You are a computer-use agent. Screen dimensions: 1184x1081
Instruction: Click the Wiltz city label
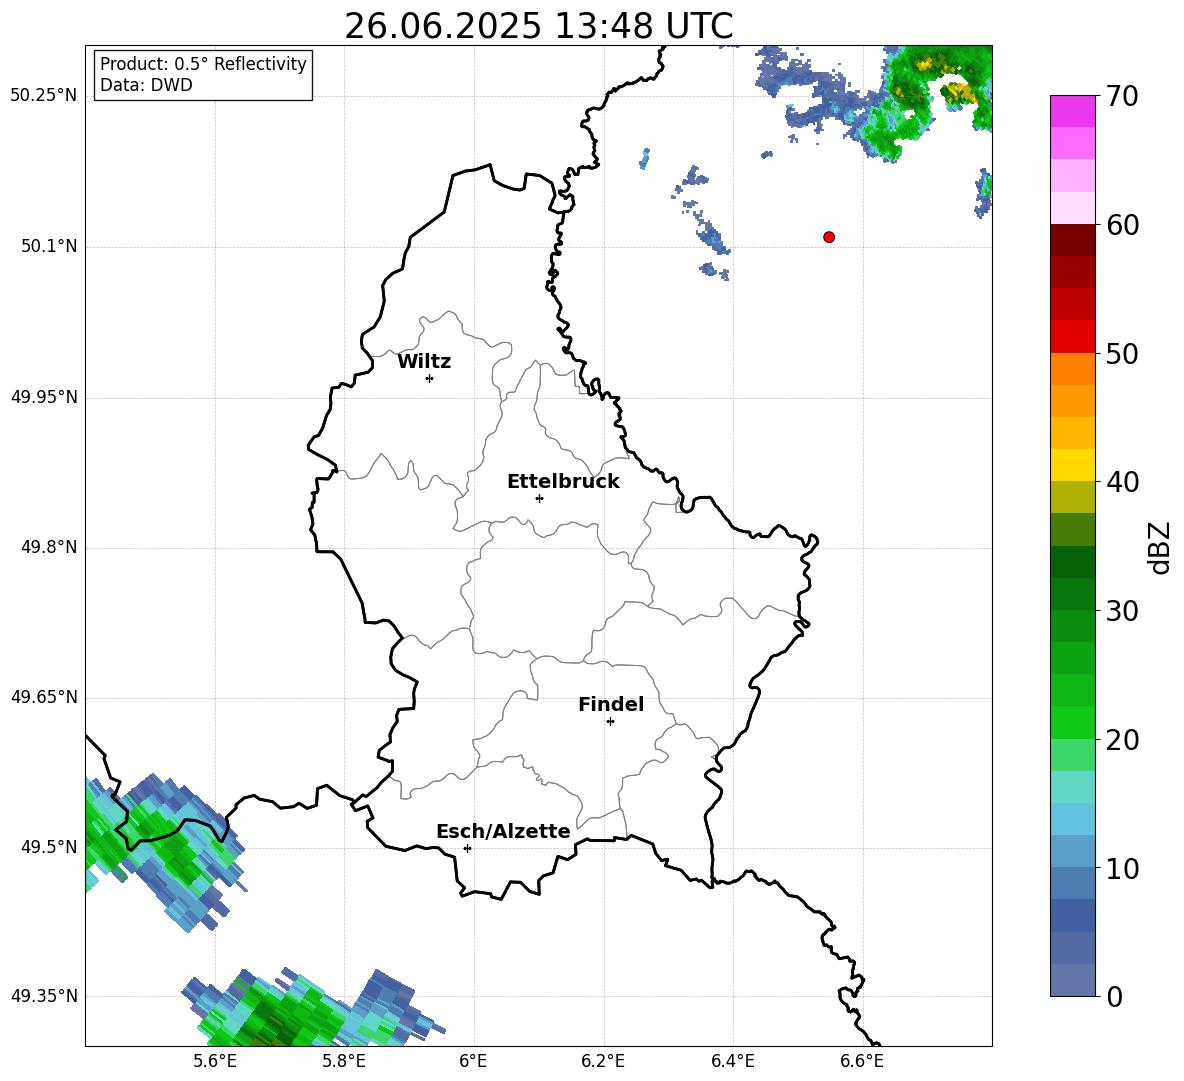tap(424, 362)
